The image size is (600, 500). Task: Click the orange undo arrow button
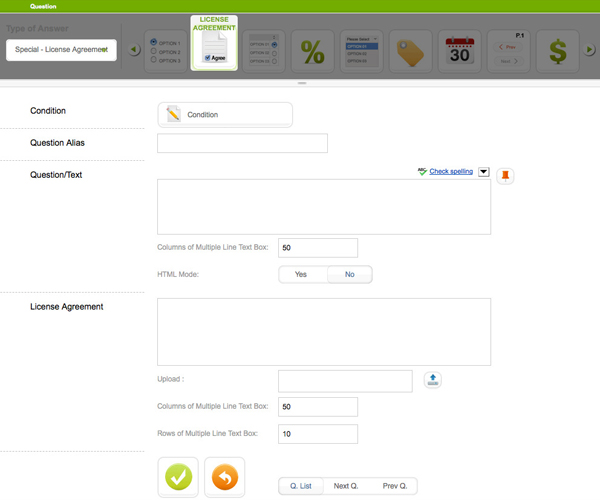[224, 477]
